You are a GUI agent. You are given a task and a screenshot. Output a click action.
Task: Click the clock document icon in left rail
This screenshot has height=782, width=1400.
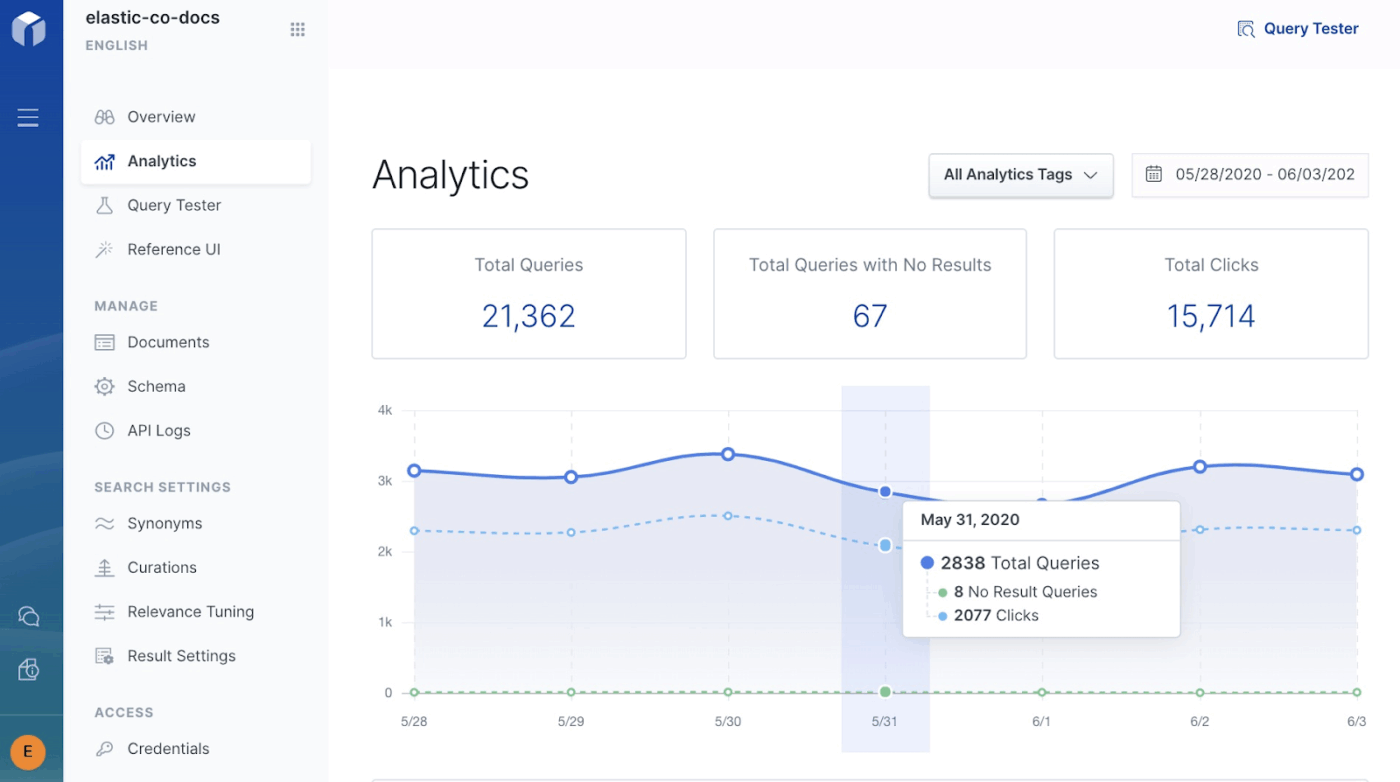29,670
